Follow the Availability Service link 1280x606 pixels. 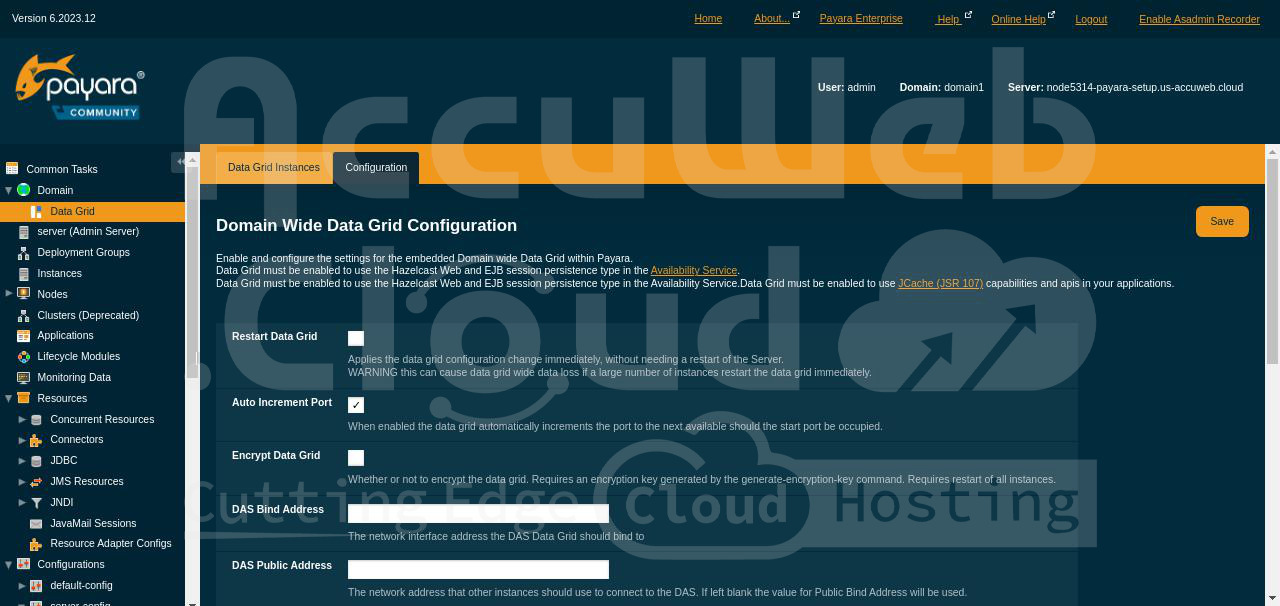[x=694, y=271]
